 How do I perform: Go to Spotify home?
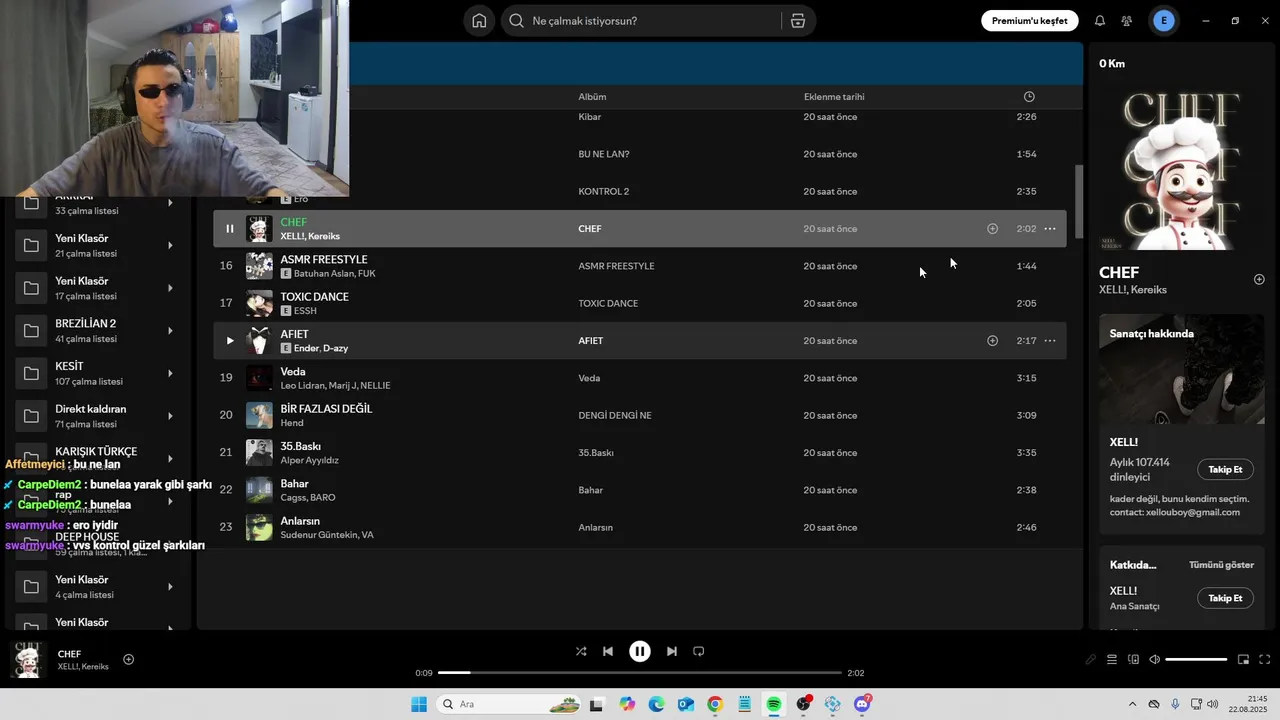[x=479, y=21]
